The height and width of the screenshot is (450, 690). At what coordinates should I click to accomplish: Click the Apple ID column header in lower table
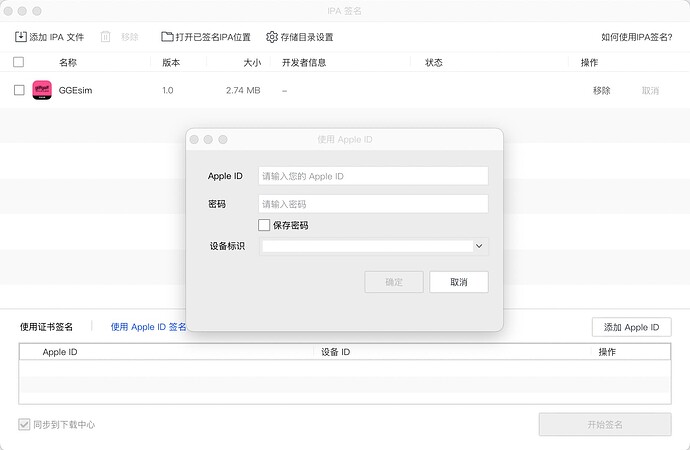[x=60, y=352]
